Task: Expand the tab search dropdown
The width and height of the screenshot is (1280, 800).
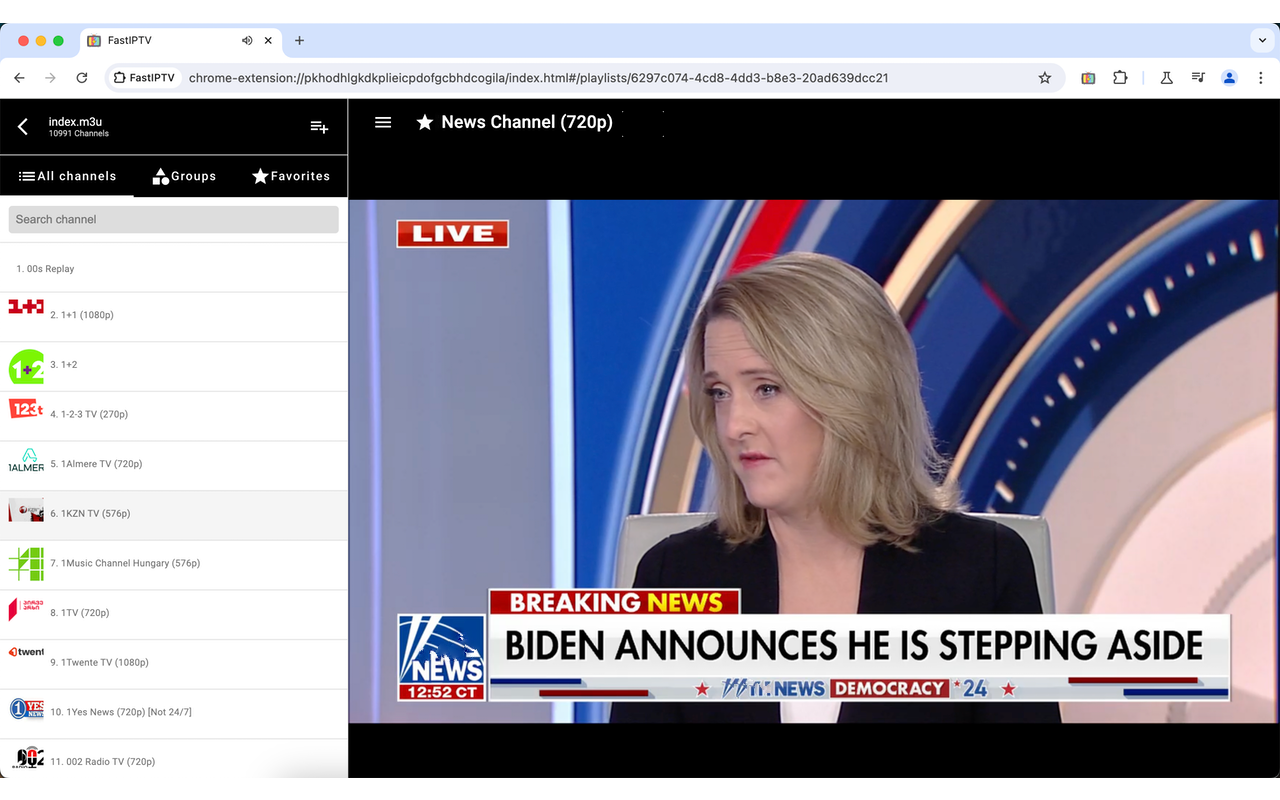Action: [1261, 41]
